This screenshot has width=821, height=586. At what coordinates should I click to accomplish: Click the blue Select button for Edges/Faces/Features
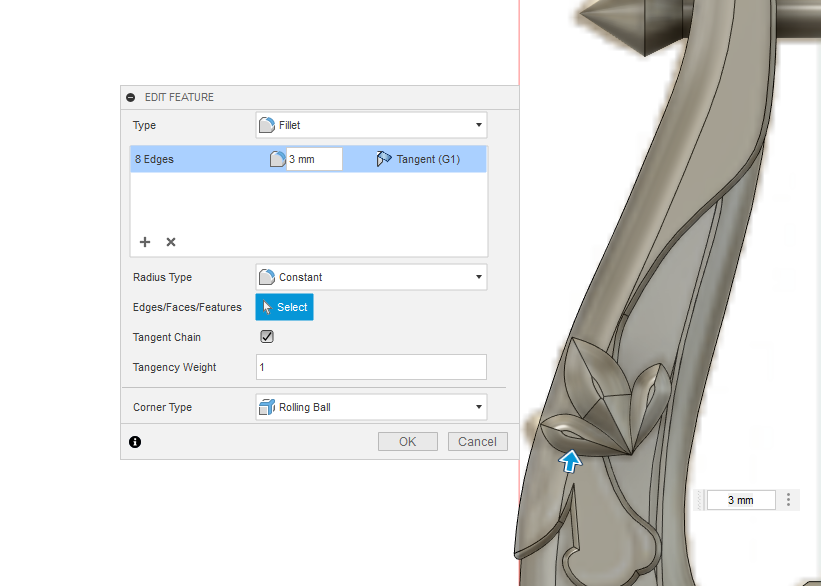[284, 306]
